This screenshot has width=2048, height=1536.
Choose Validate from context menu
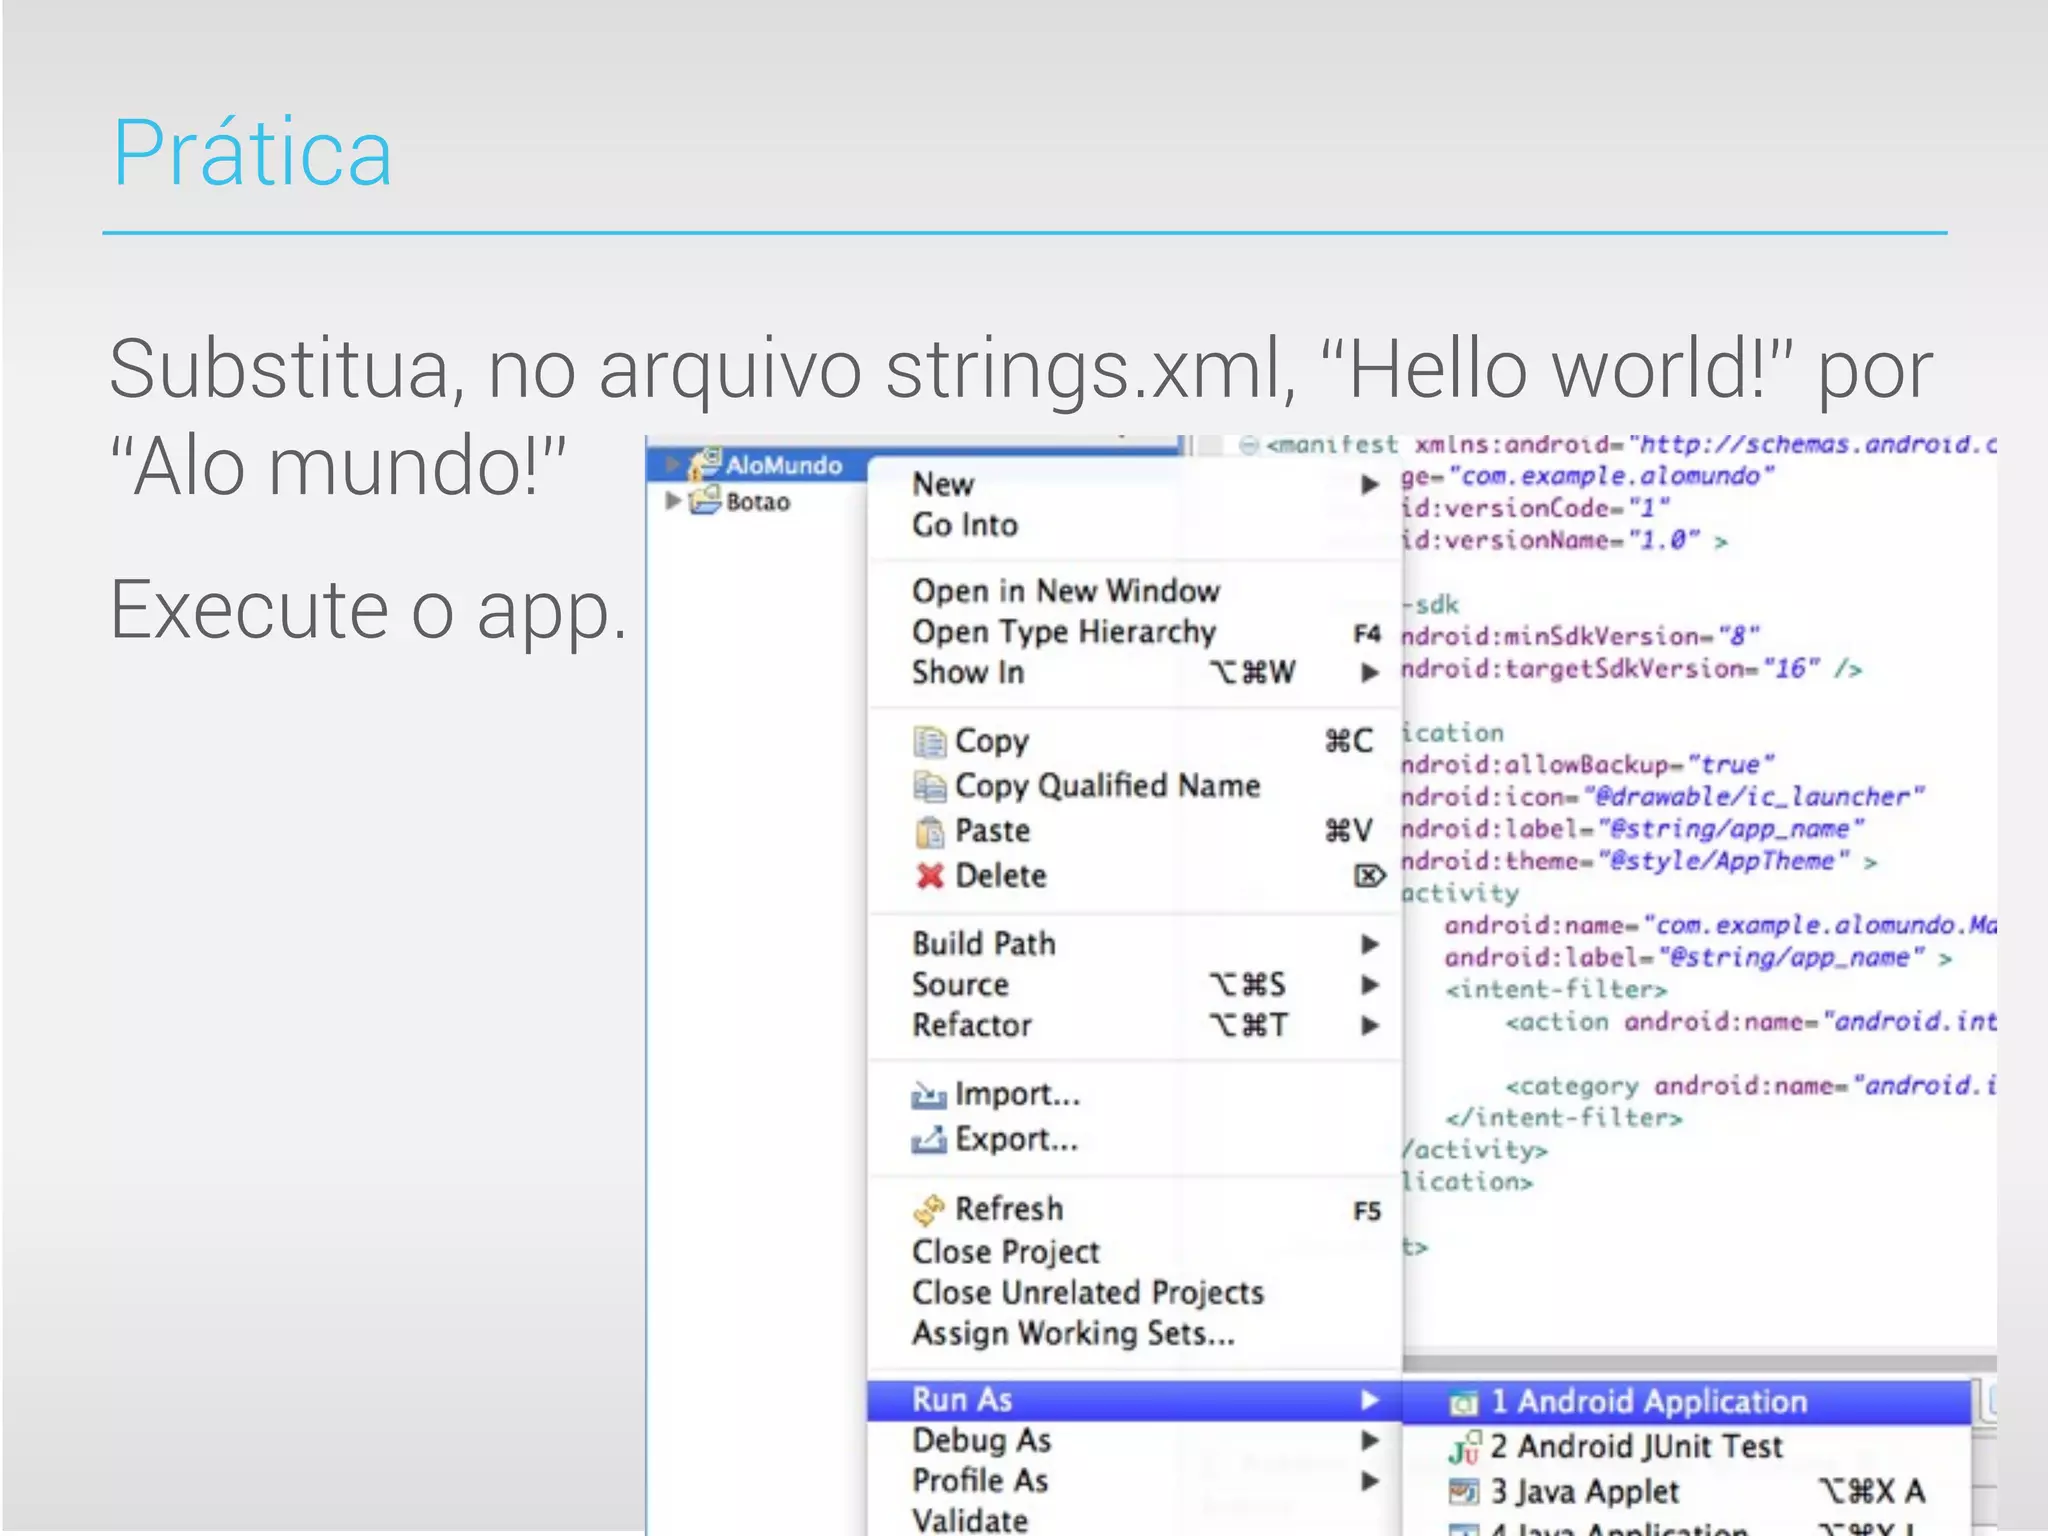[x=1135, y=1520]
